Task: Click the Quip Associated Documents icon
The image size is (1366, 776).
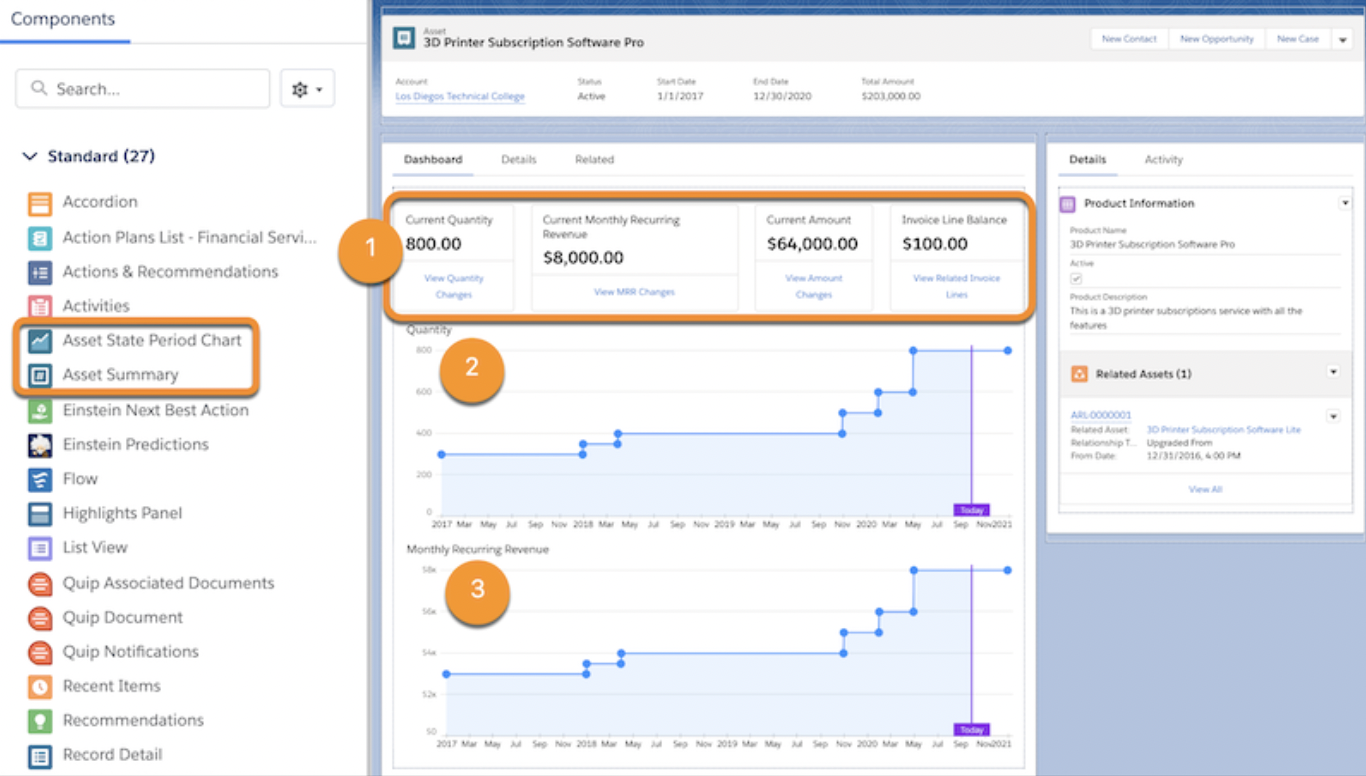Action: click(40, 584)
